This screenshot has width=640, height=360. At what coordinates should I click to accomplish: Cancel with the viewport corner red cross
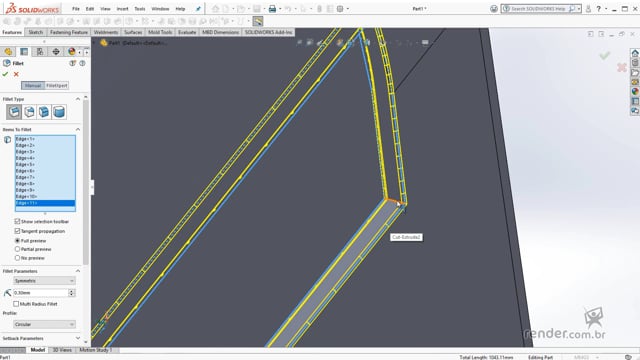pos(622,67)
